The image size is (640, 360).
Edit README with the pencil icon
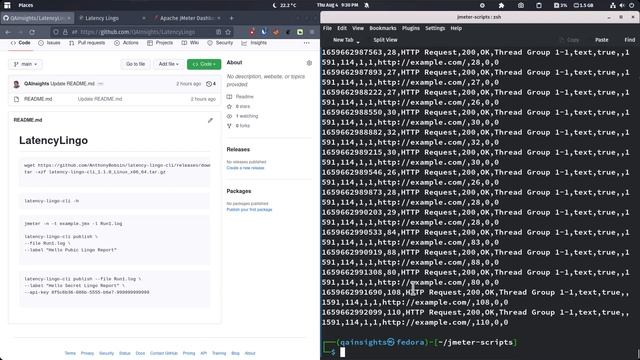click(210, 120)
